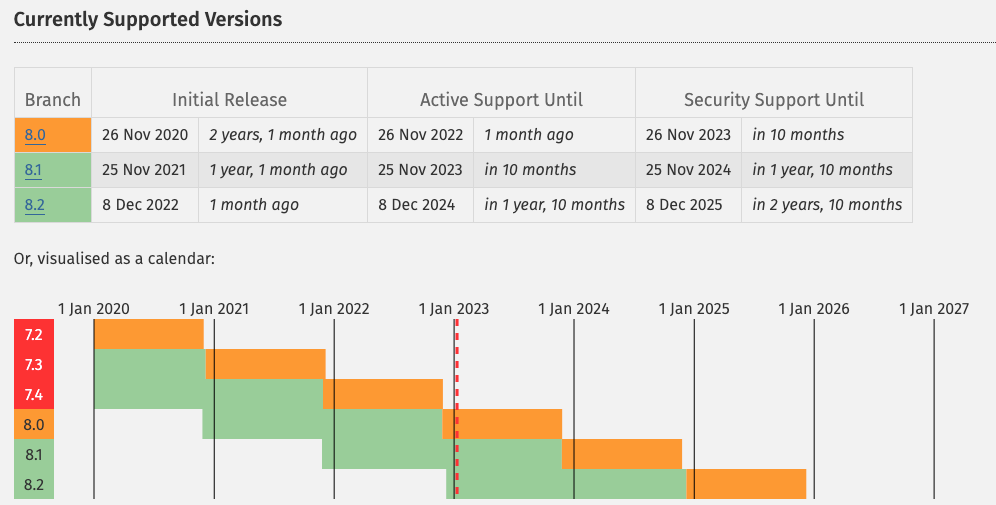
Task: Select the green 8.2 calendar label
Action: pyautogui.click(x=34, y=484)
